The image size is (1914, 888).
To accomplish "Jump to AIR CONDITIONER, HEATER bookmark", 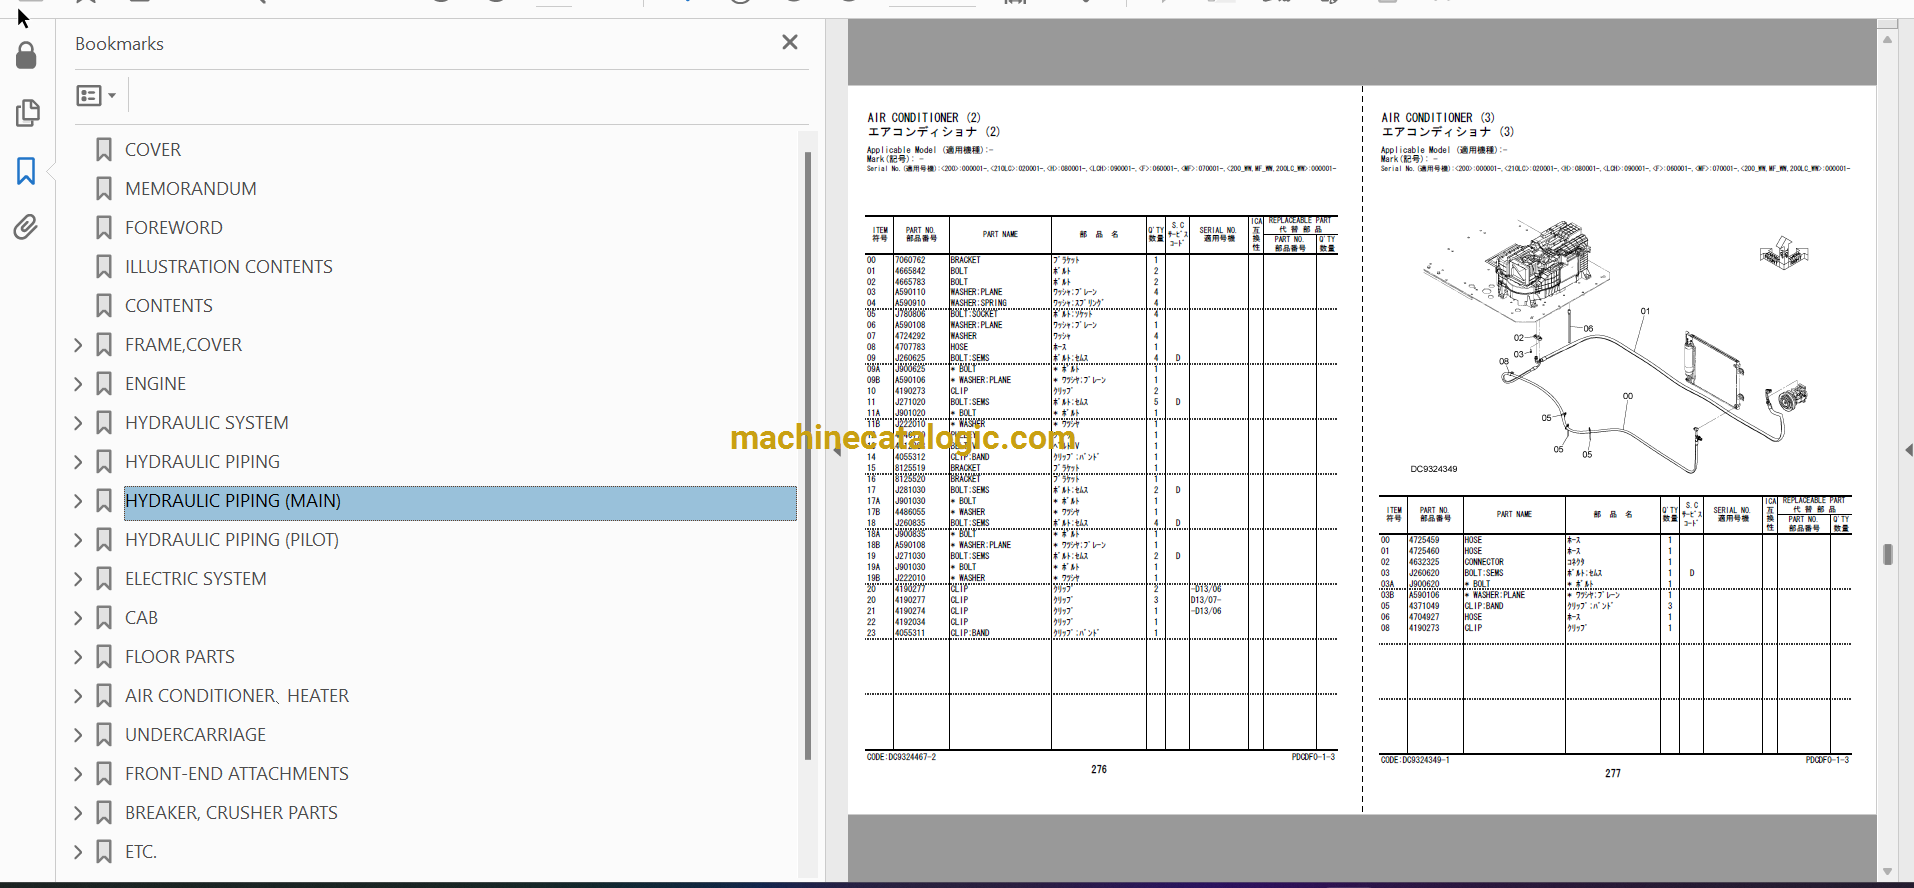I will pos(236,696).
